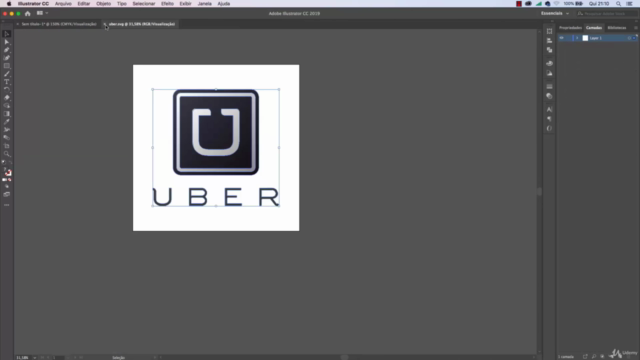Open the Artboards panel icon in dock
The width and height of the screenshot is (640, 360).
tap(549, 31)
